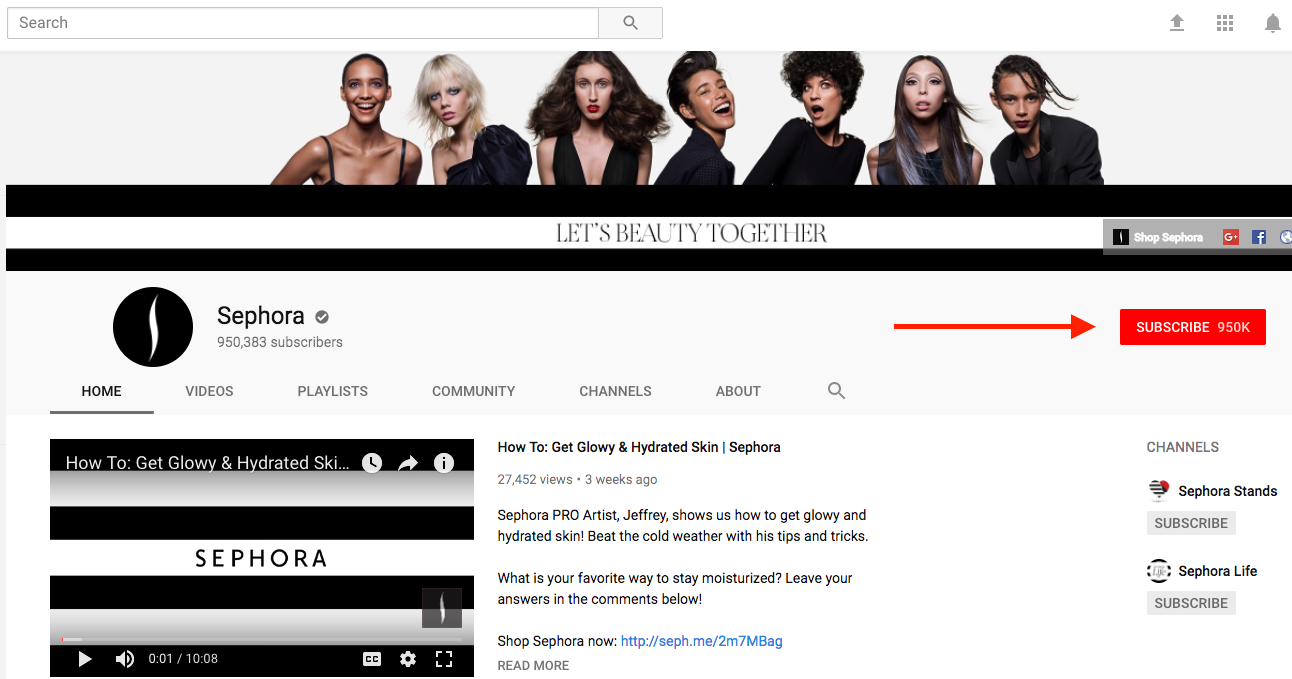This screenshot has width=1292, height=679.
Task: Open the COMMUNITY tab
Action: [x=474, y=391]
